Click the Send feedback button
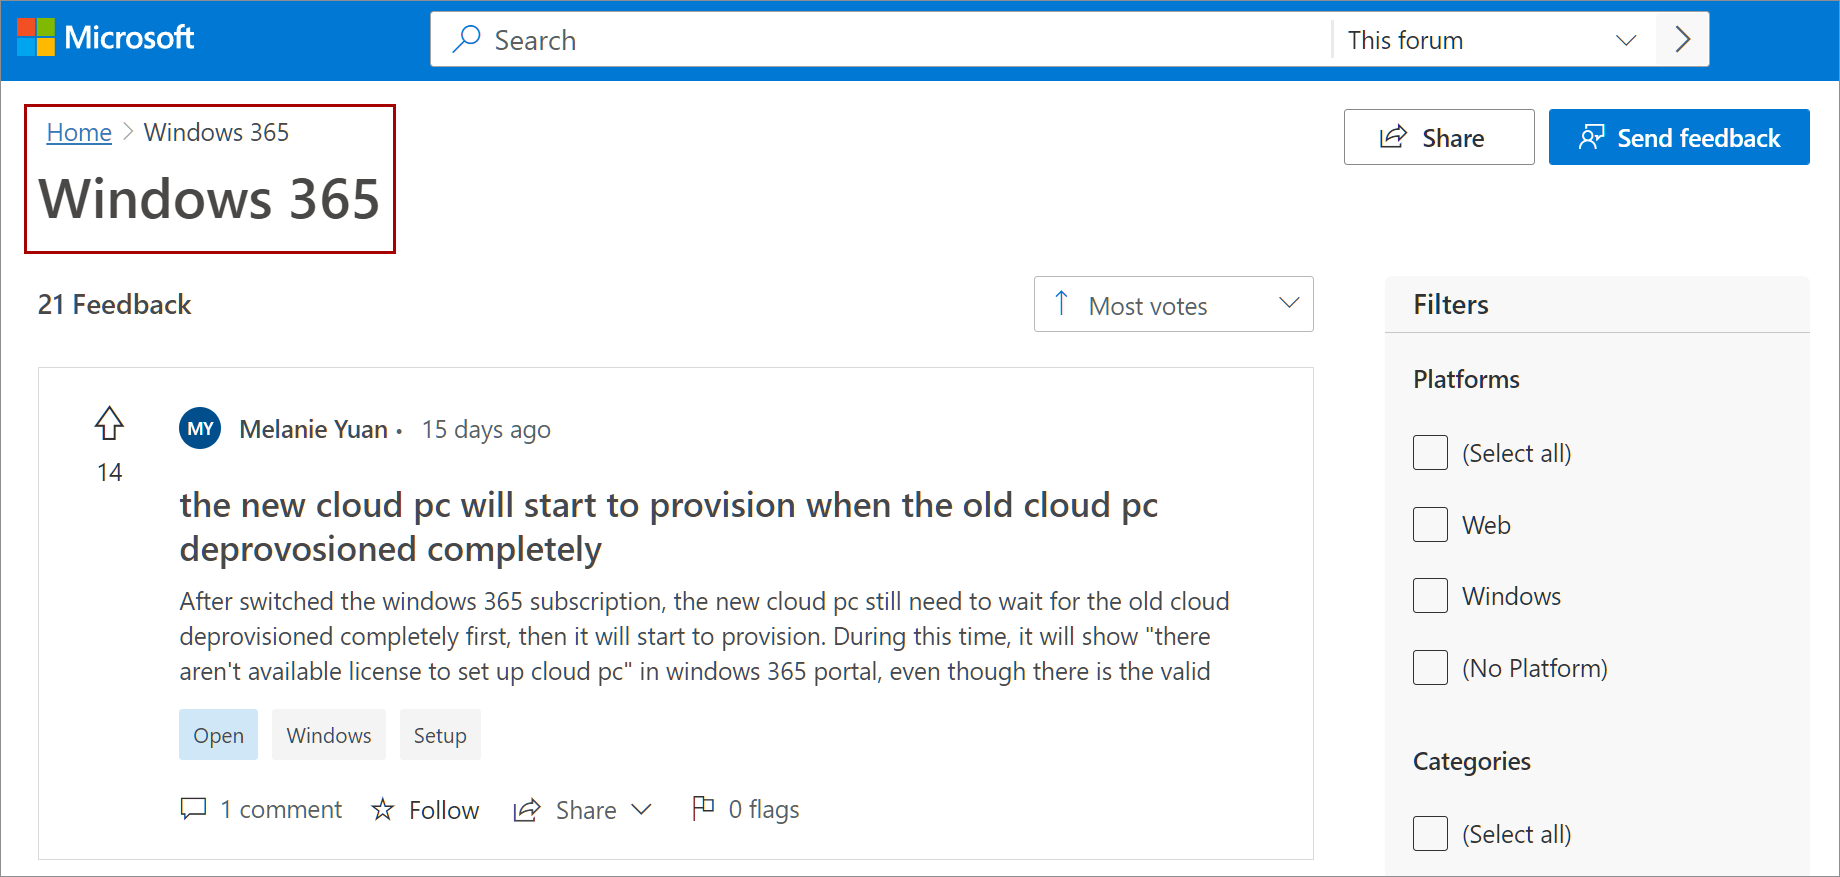1840x877 pixels. point(1679,137)
